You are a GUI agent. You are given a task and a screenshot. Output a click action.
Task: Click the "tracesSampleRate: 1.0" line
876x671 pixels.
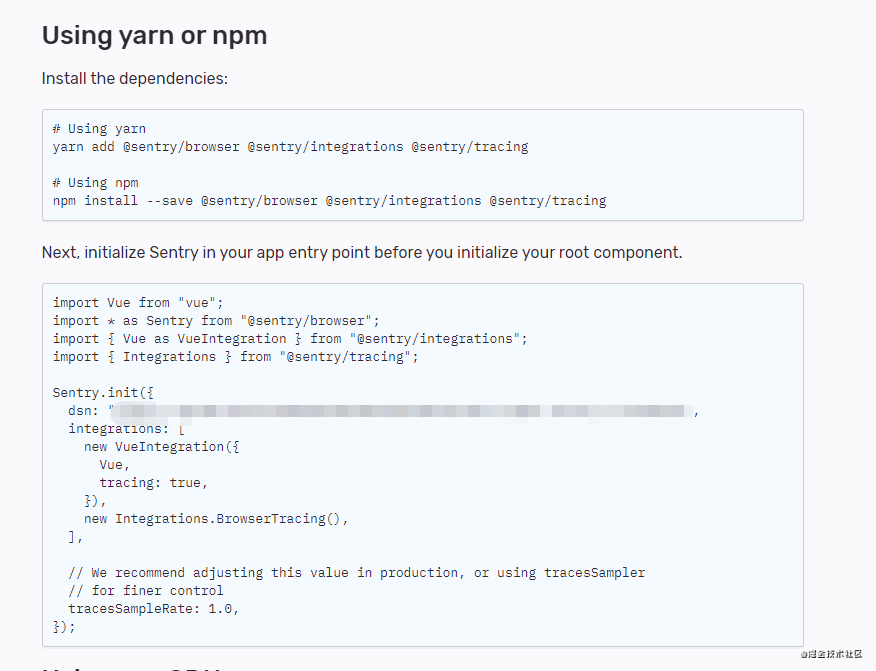[x=153, y=608]
